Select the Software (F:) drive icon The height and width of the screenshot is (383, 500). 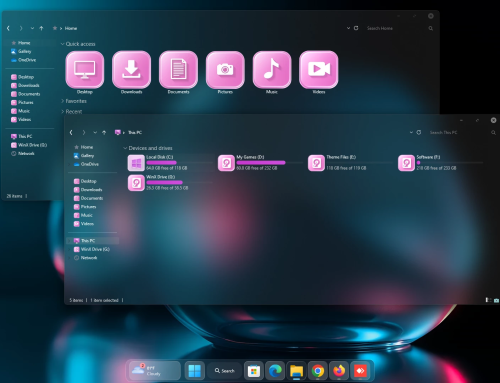(x=406, y=163)
